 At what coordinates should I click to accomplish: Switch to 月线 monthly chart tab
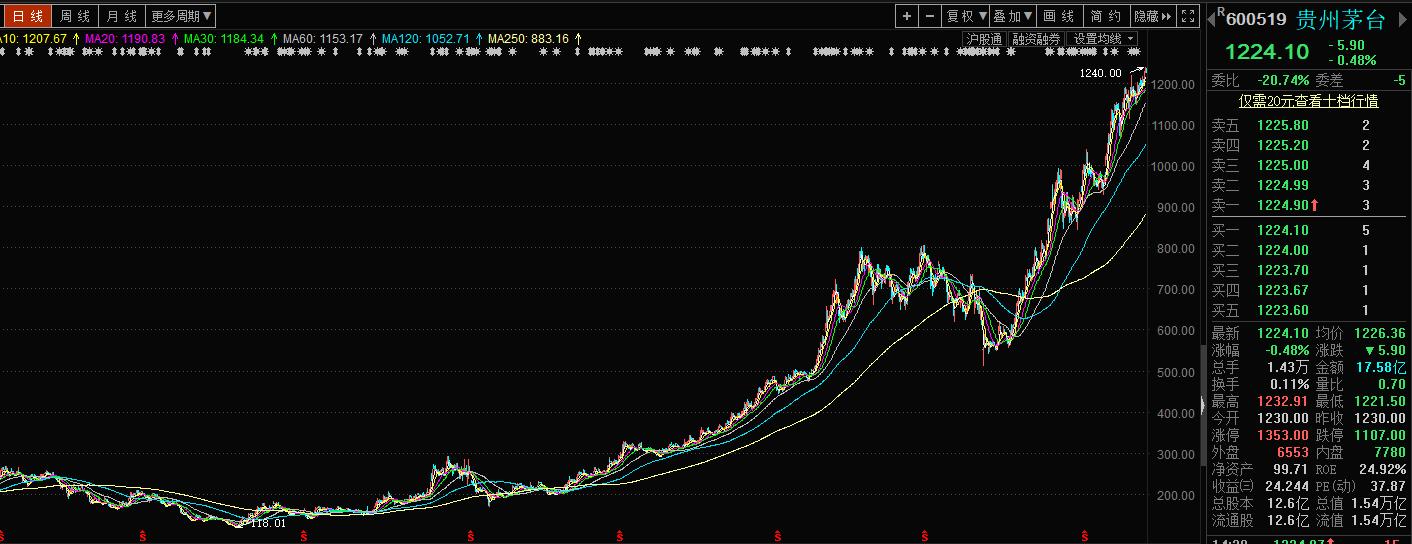tap(122, 16)
